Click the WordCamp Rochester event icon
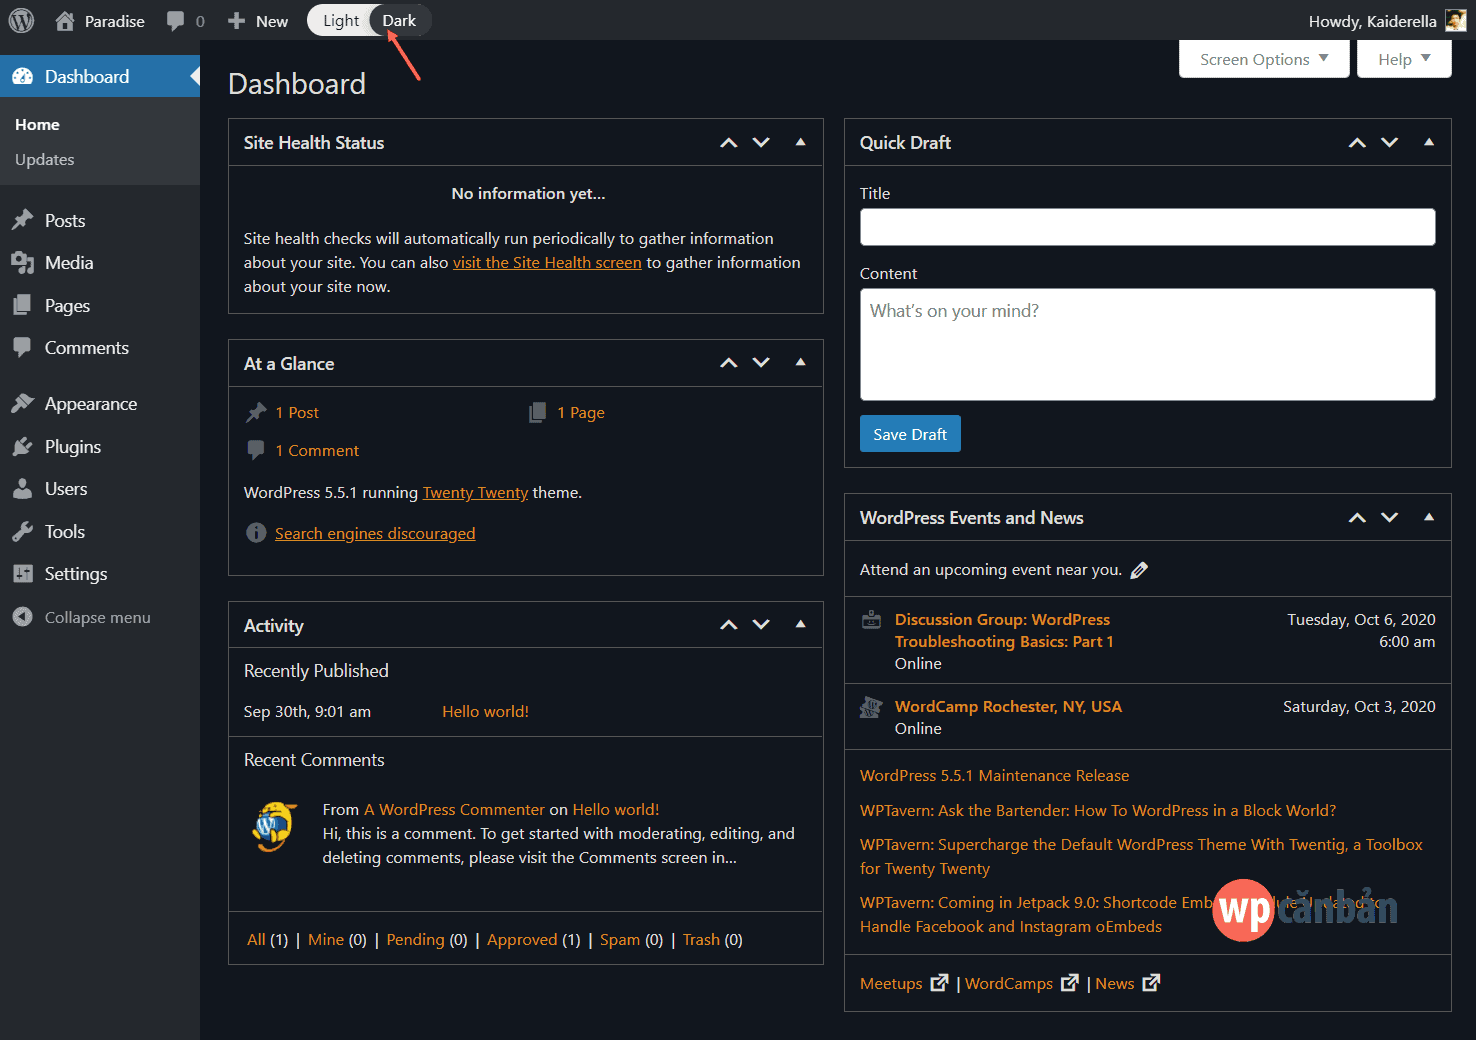The image size is (1476, 1040). tap(871, 707)
